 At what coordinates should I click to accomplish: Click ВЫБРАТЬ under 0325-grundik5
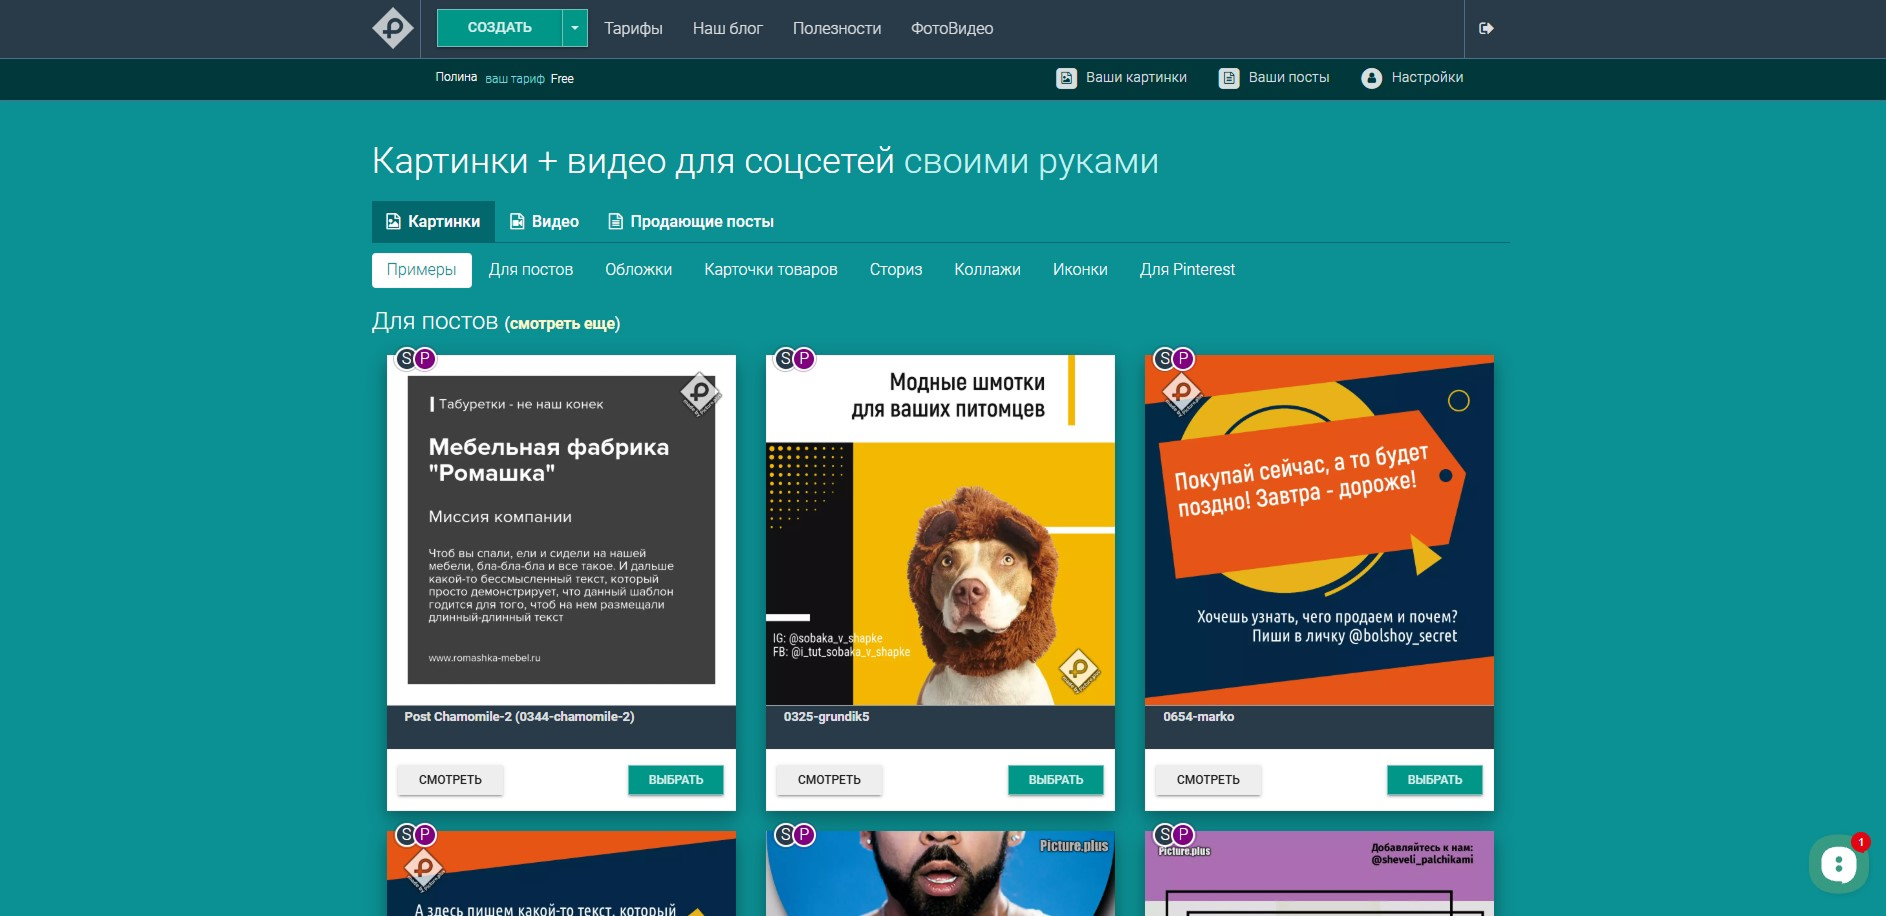(1056, 780)
